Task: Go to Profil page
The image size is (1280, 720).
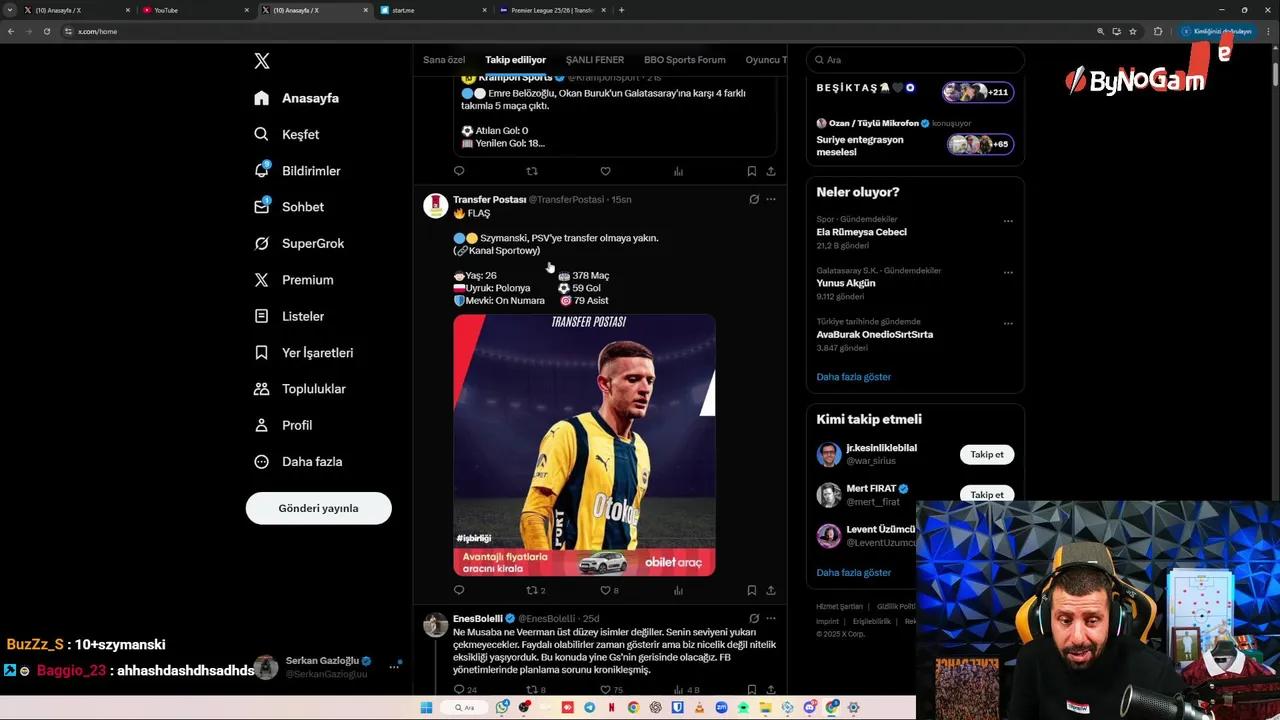Action: point(283,425)
